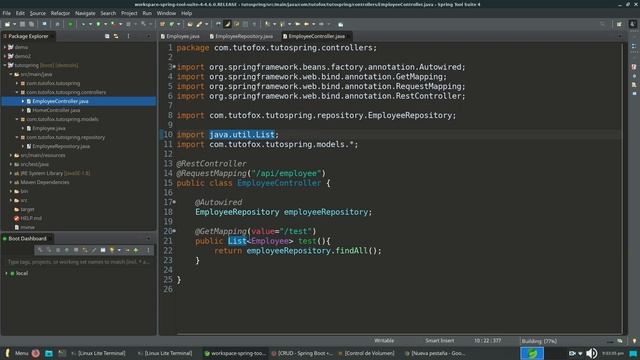
Task: Open the Project menu
Action: pyautogui.click(x=129, y=13)
